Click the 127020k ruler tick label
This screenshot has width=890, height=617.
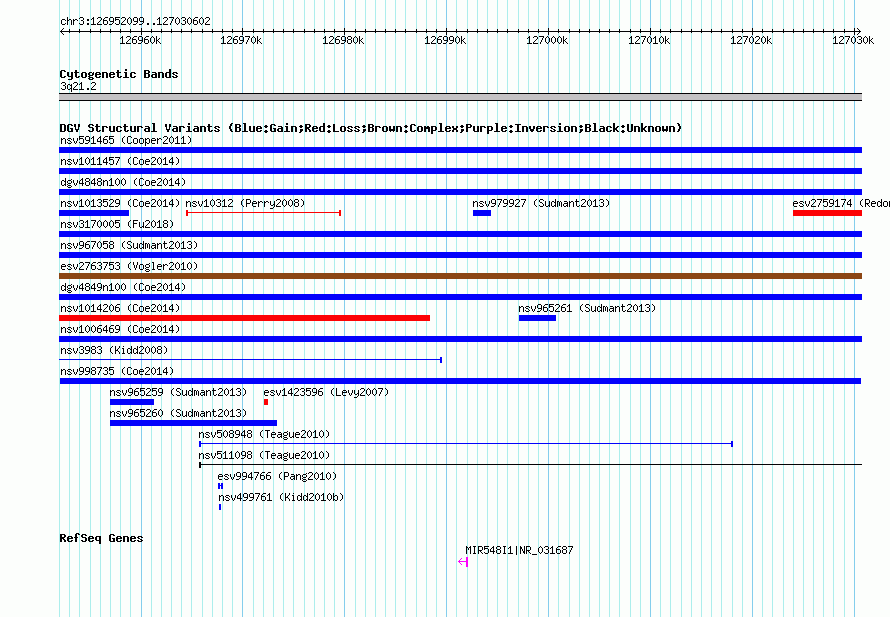751,40
